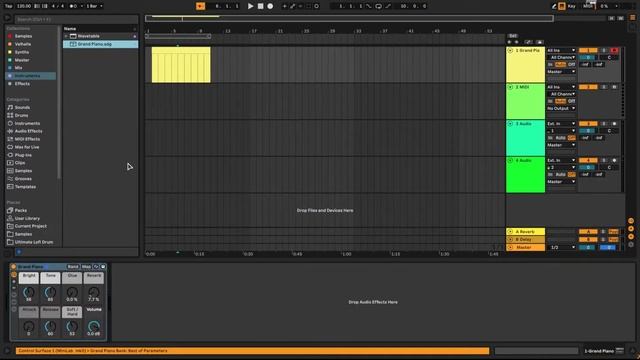Collapse the Wavetable folder in browser
The height and width of the screenshot is (360, 640).
[x=66, y=36]
